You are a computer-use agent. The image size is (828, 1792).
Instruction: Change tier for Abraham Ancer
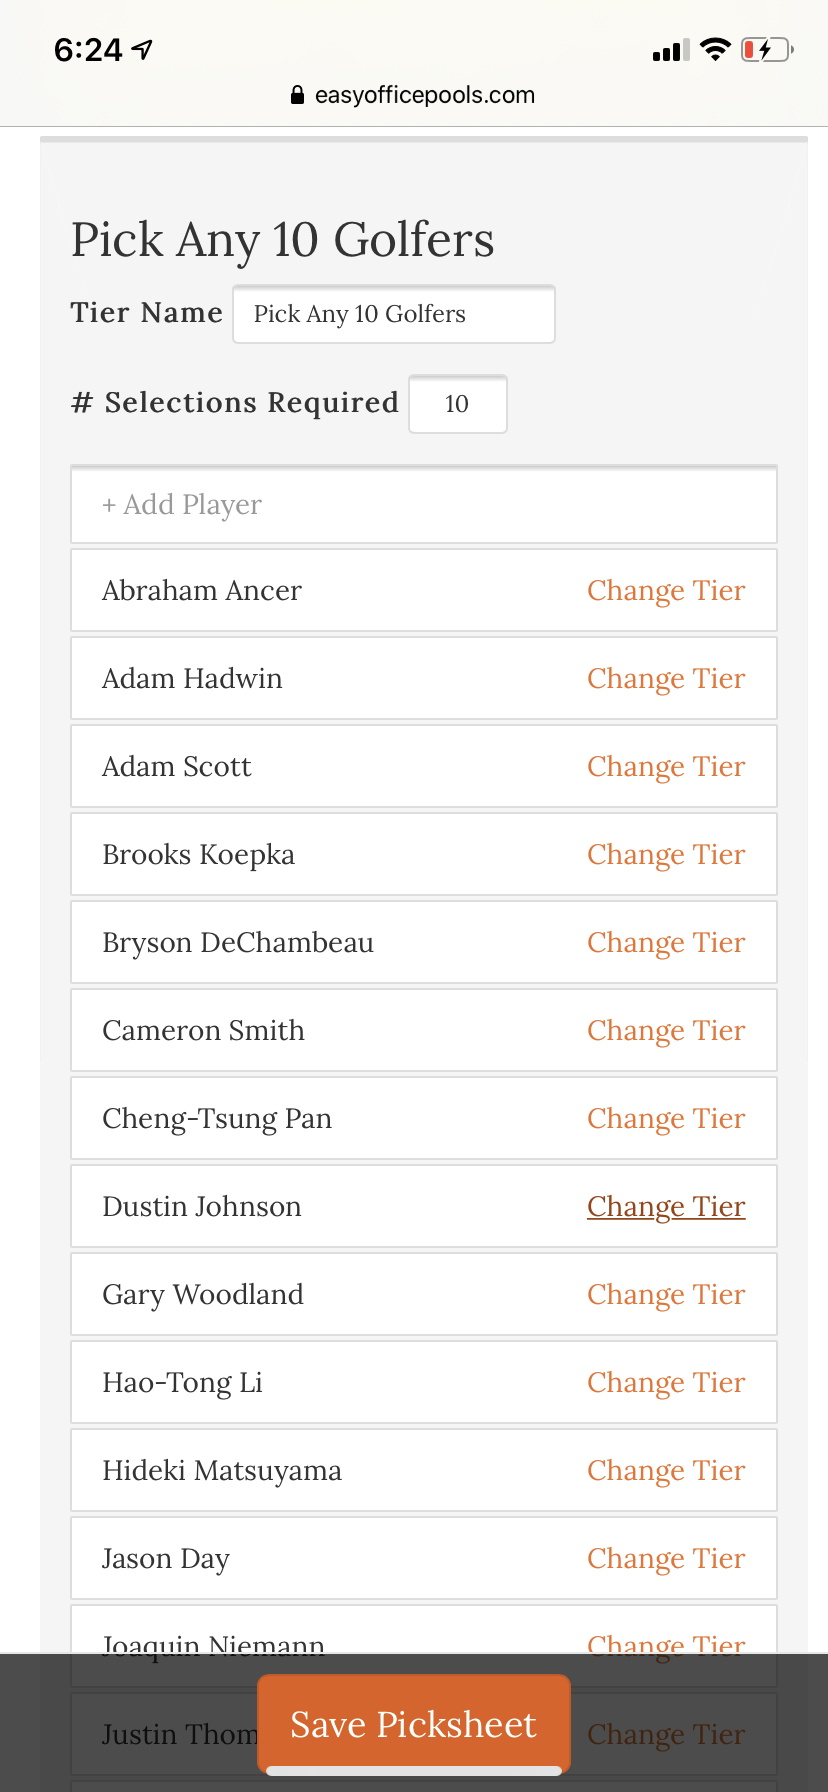point(666,591)
